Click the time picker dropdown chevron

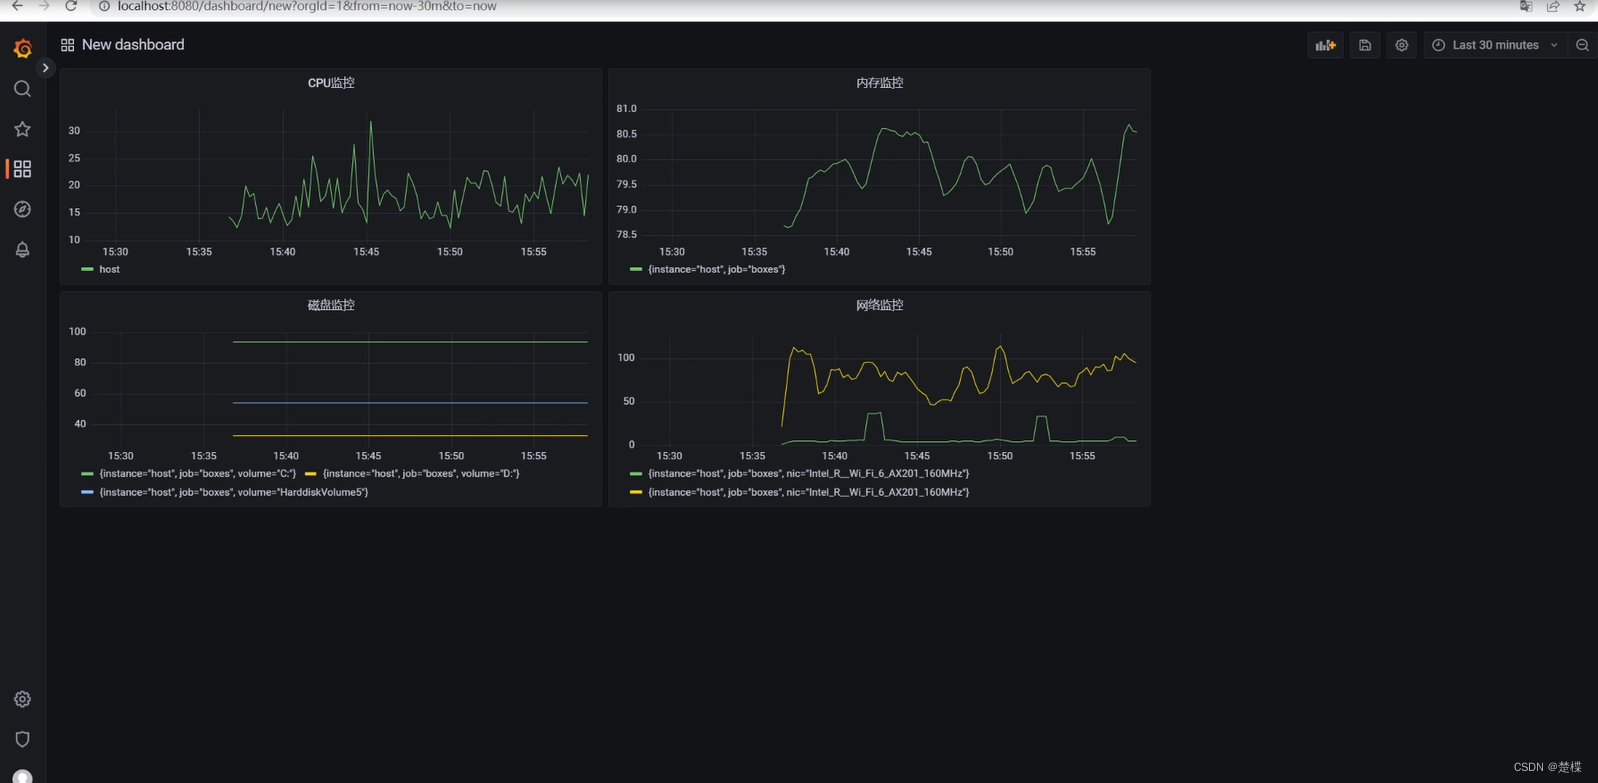point(1554,45)
